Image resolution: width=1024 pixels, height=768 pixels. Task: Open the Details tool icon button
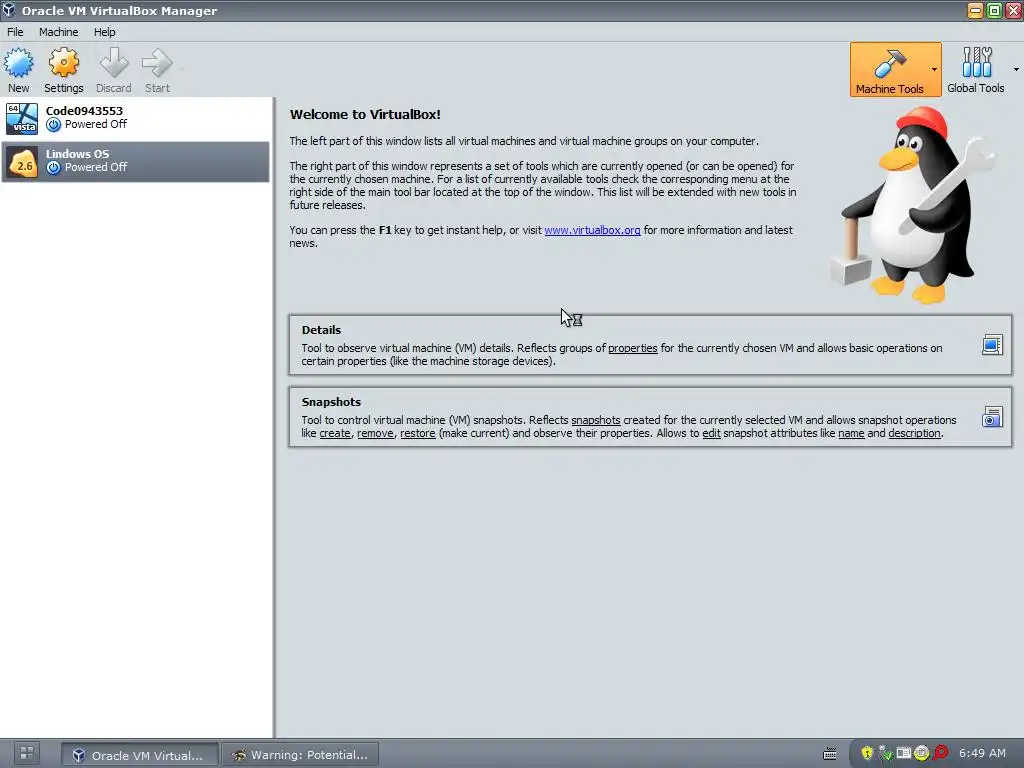[x=992, y=345]
